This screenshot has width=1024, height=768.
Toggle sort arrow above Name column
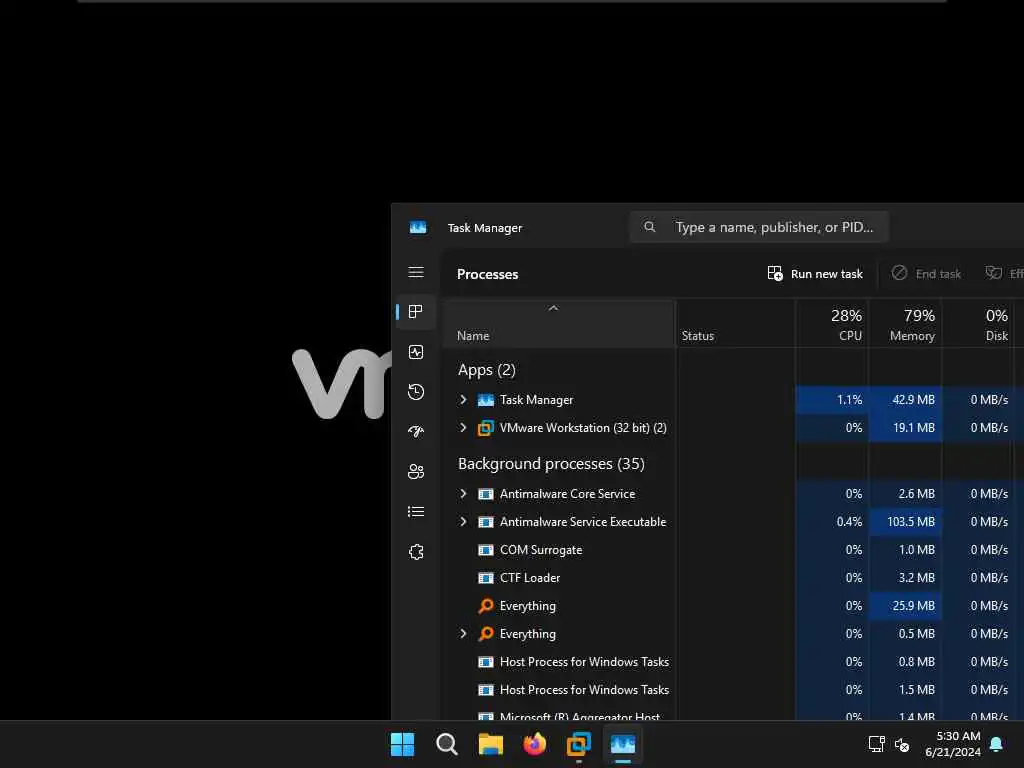pos(553,308)
